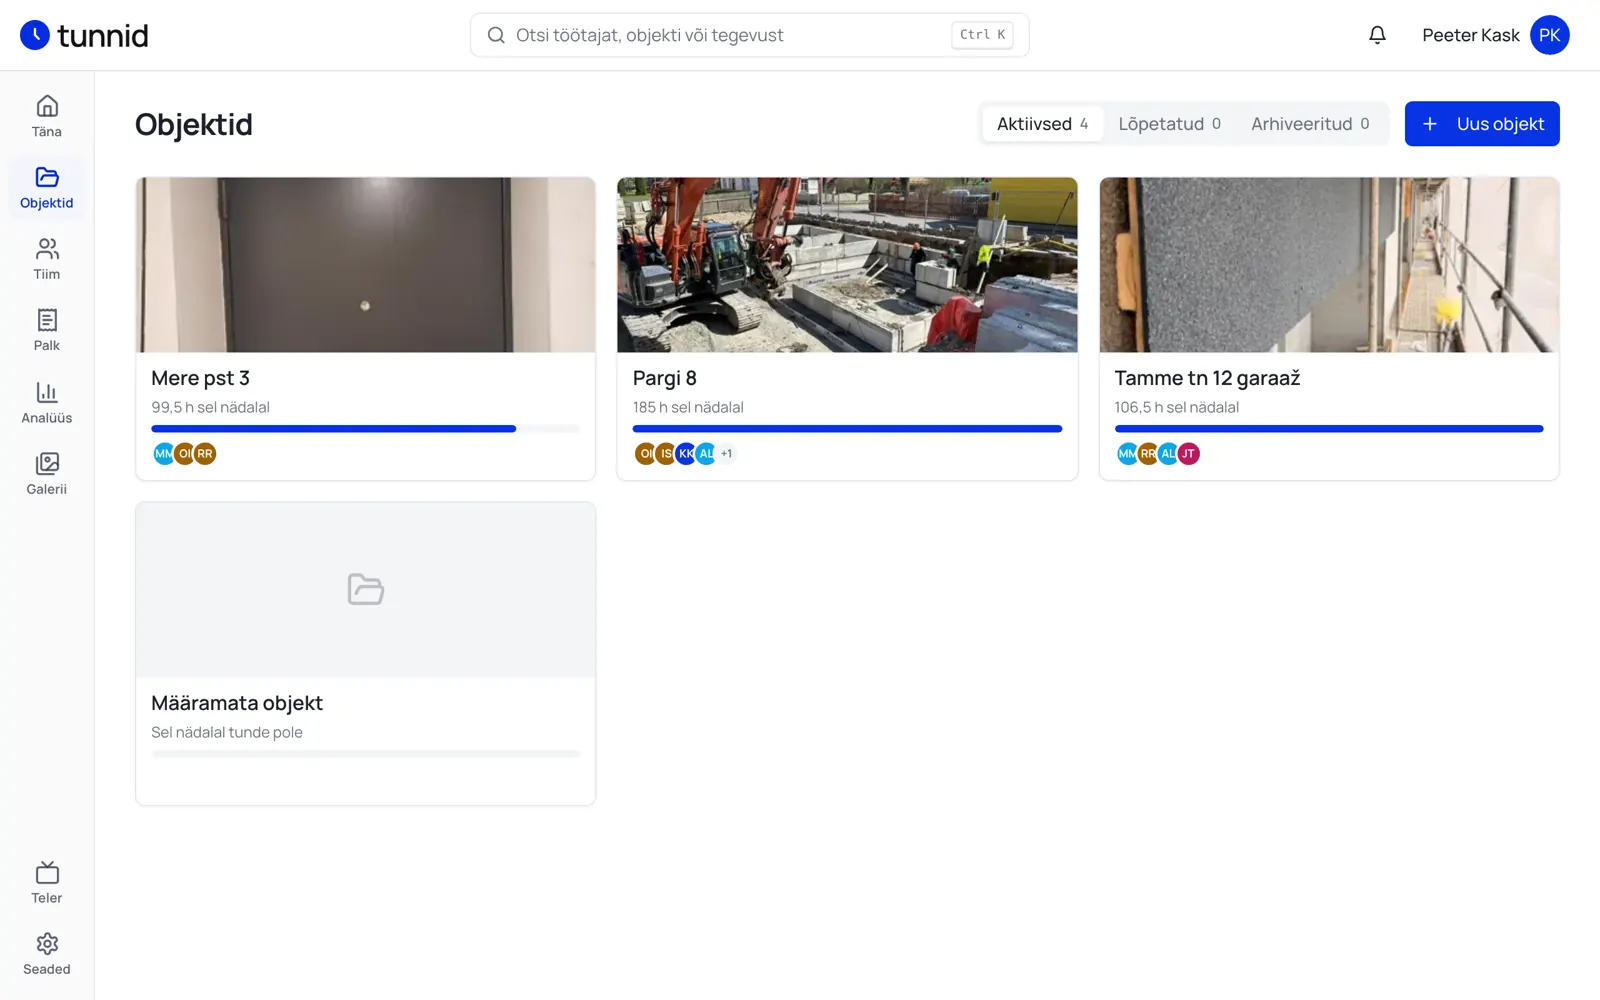Image resolution: width=1600 pixels, height=1000 pixels.
Task: Click the Pargi 8 excavator photo
Action: [847, 265]
